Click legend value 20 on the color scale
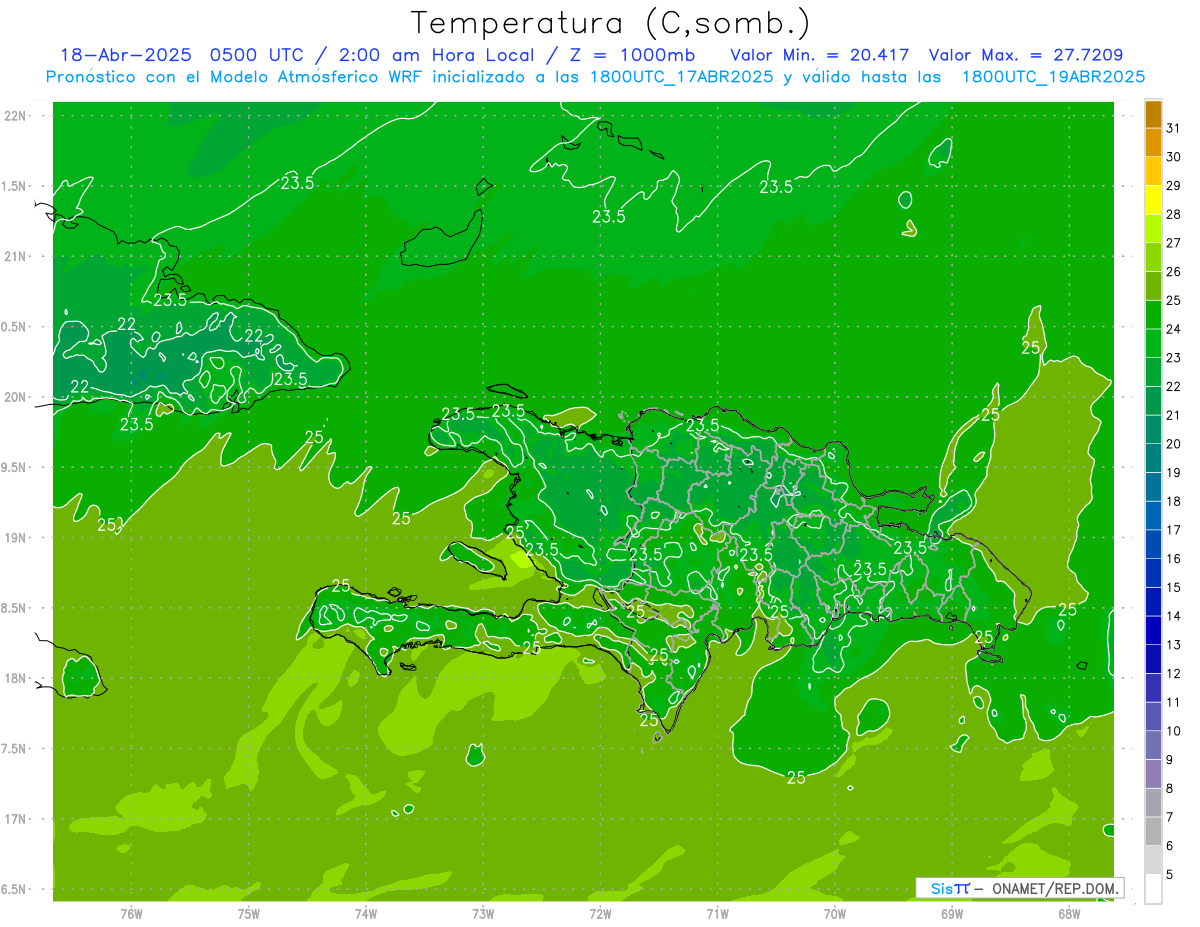The height and width of the screenshot is (927, 1200). point(1174,444)
